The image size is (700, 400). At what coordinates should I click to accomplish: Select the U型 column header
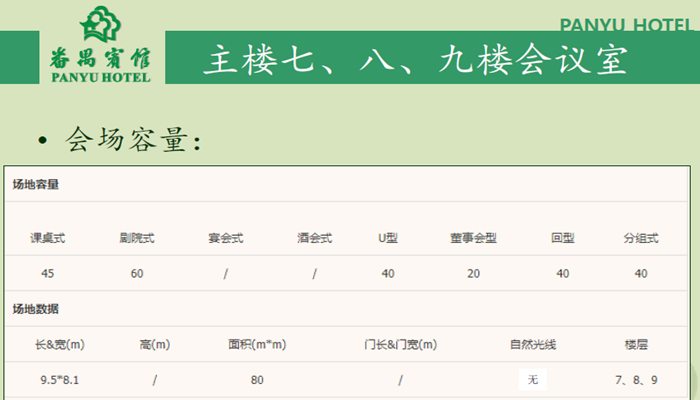[x=388, y=239]
